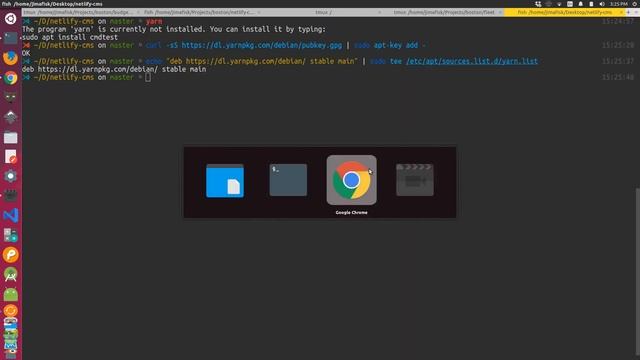Open the battery indicator in the top panel
This screenshot has width=640, height=360.
(x=591, y=4)
